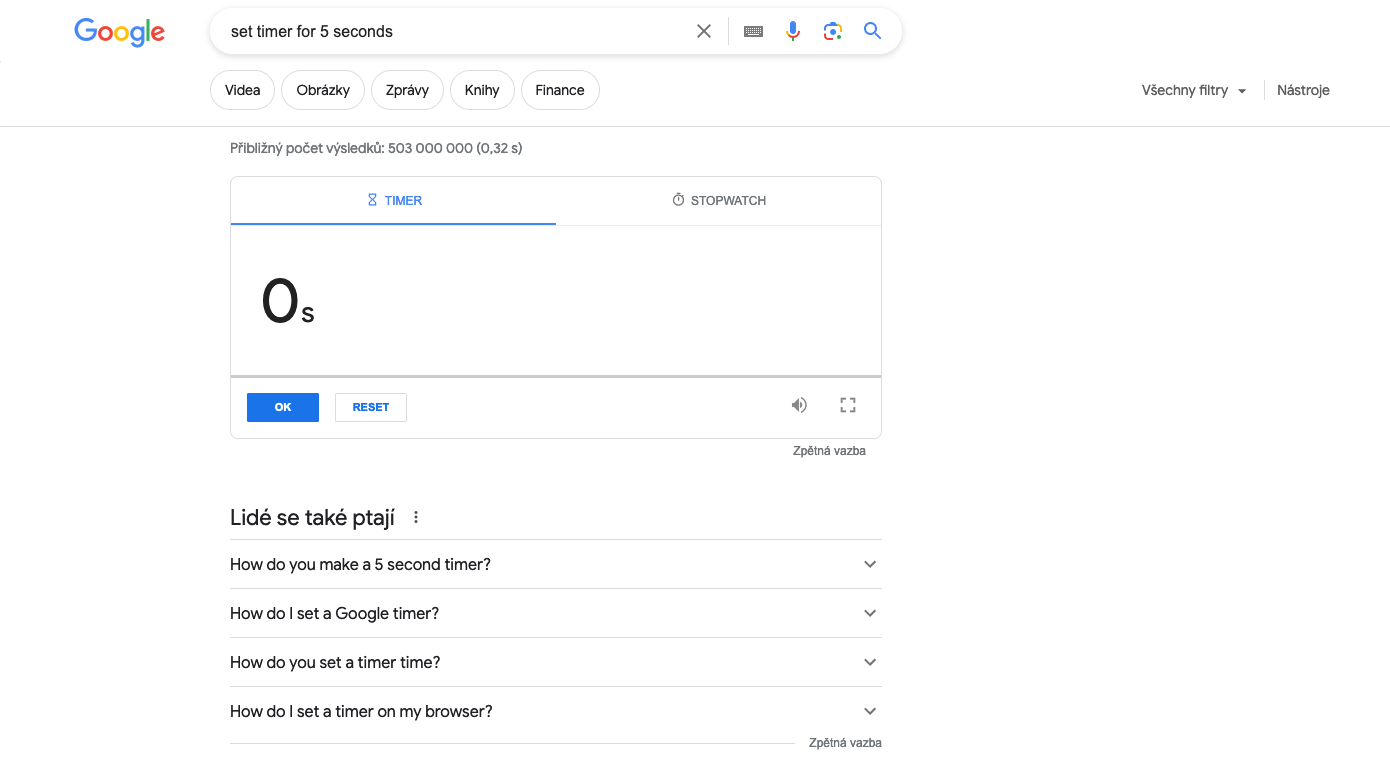
Task: Open the 'Všechny filtry' dropdown
Action: [x=1194, y=90]
